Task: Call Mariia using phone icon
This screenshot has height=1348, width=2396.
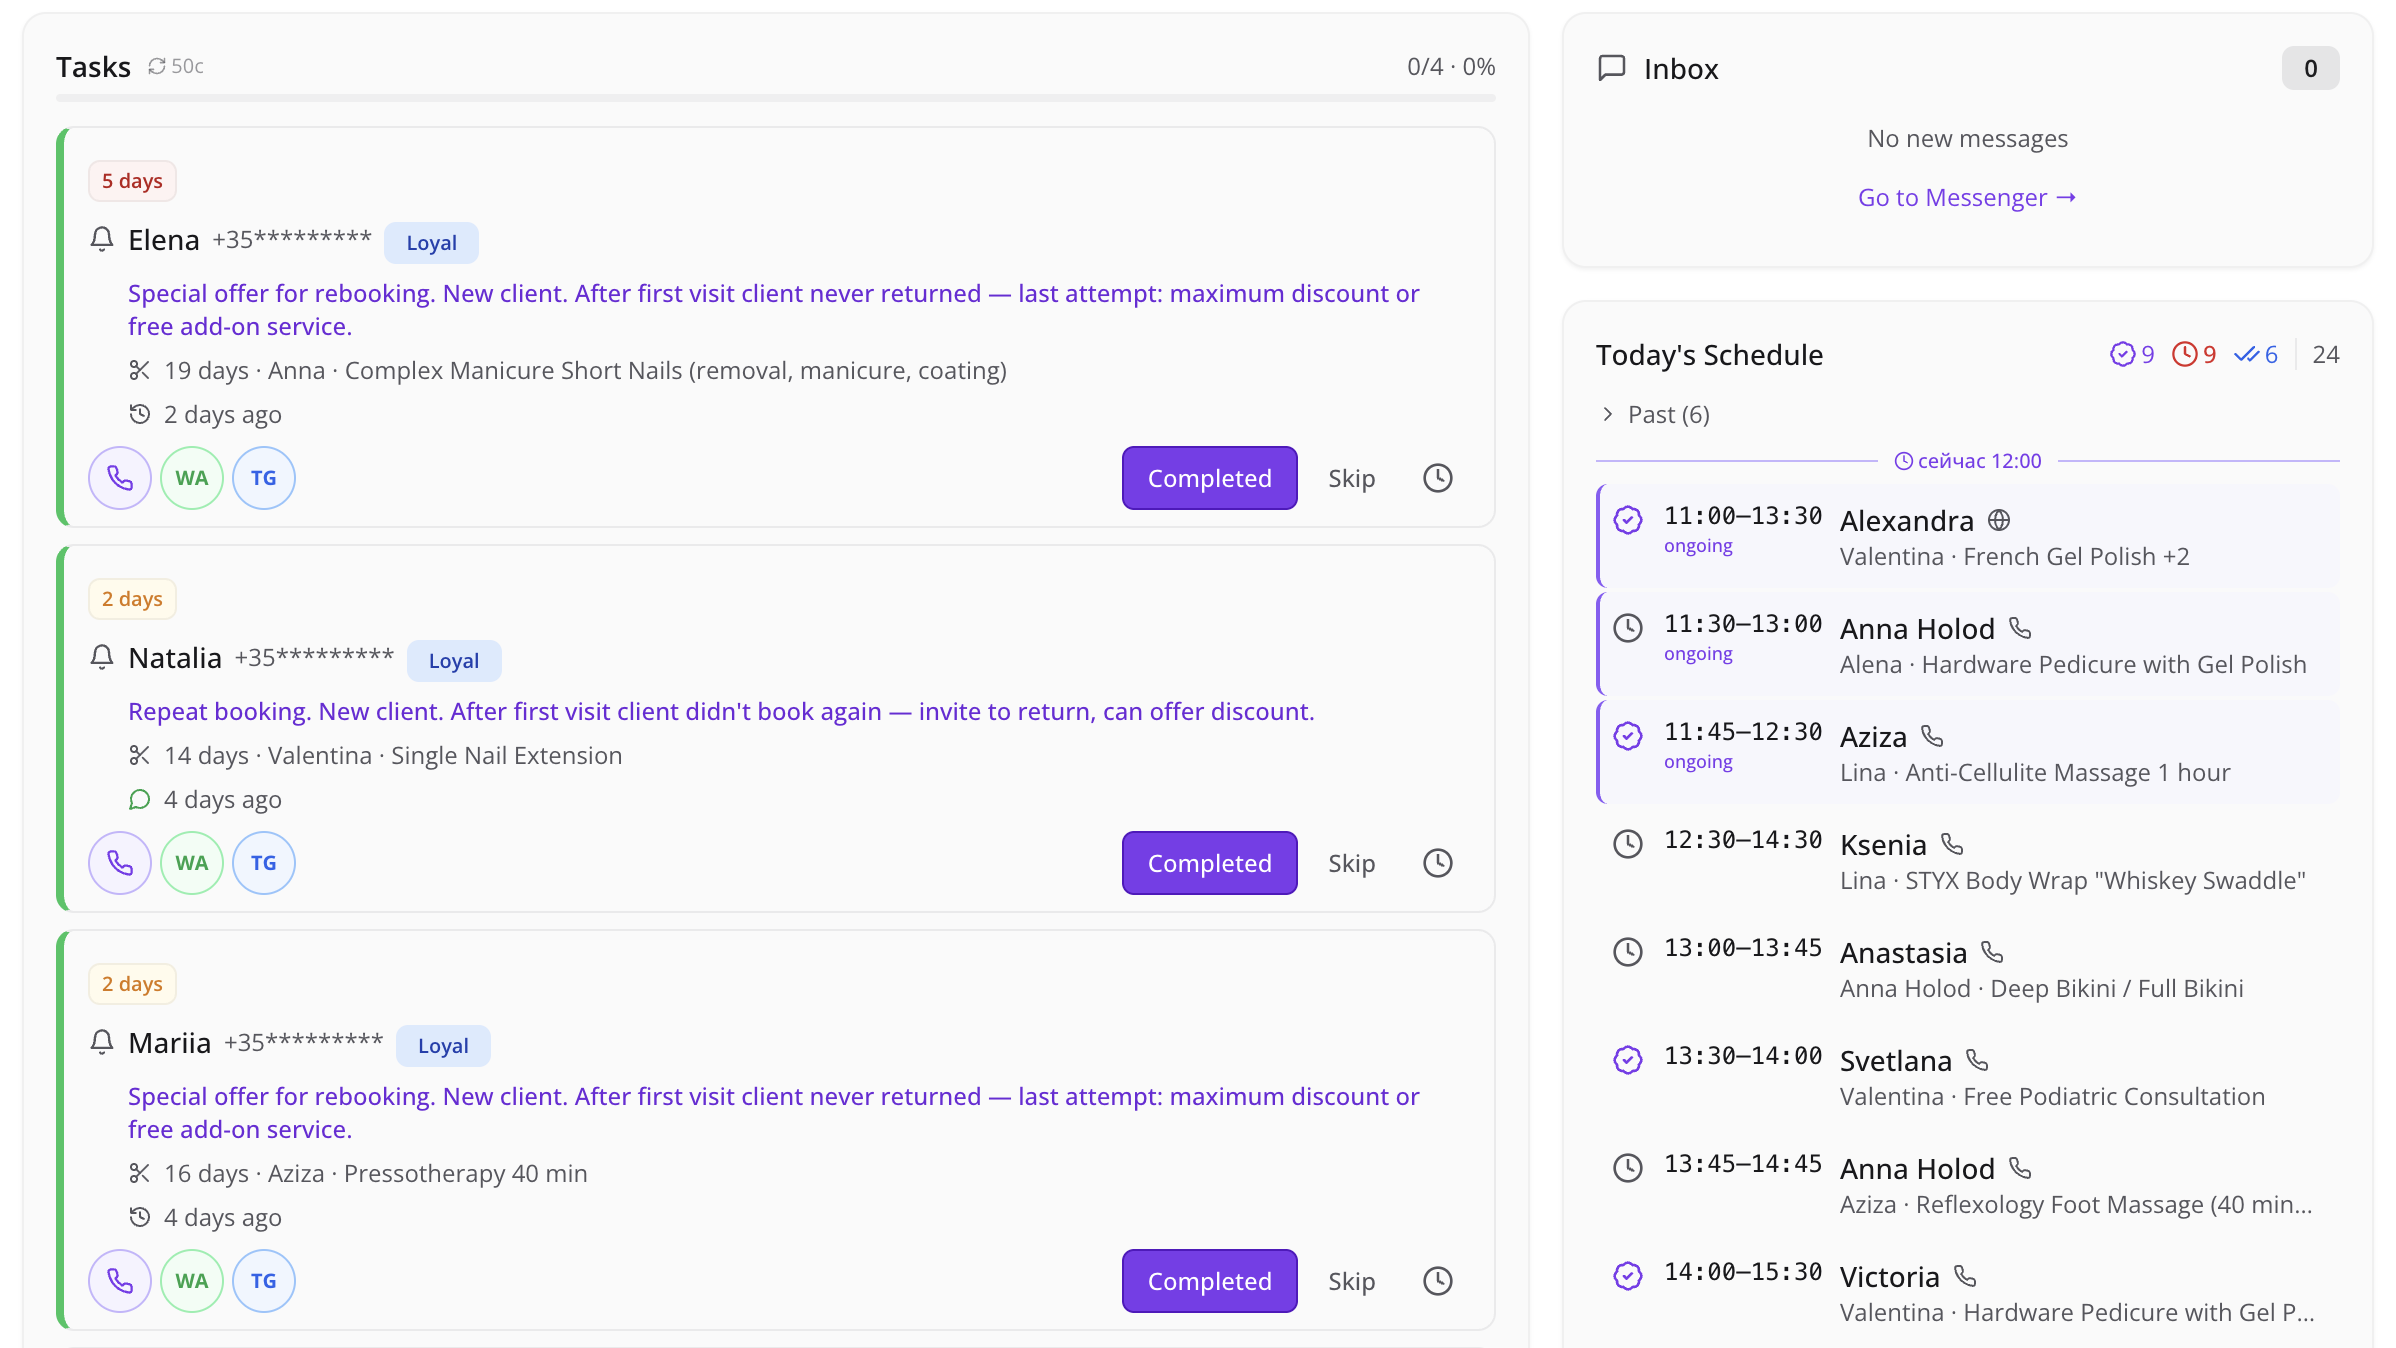Action: (x=120, y=1281)
